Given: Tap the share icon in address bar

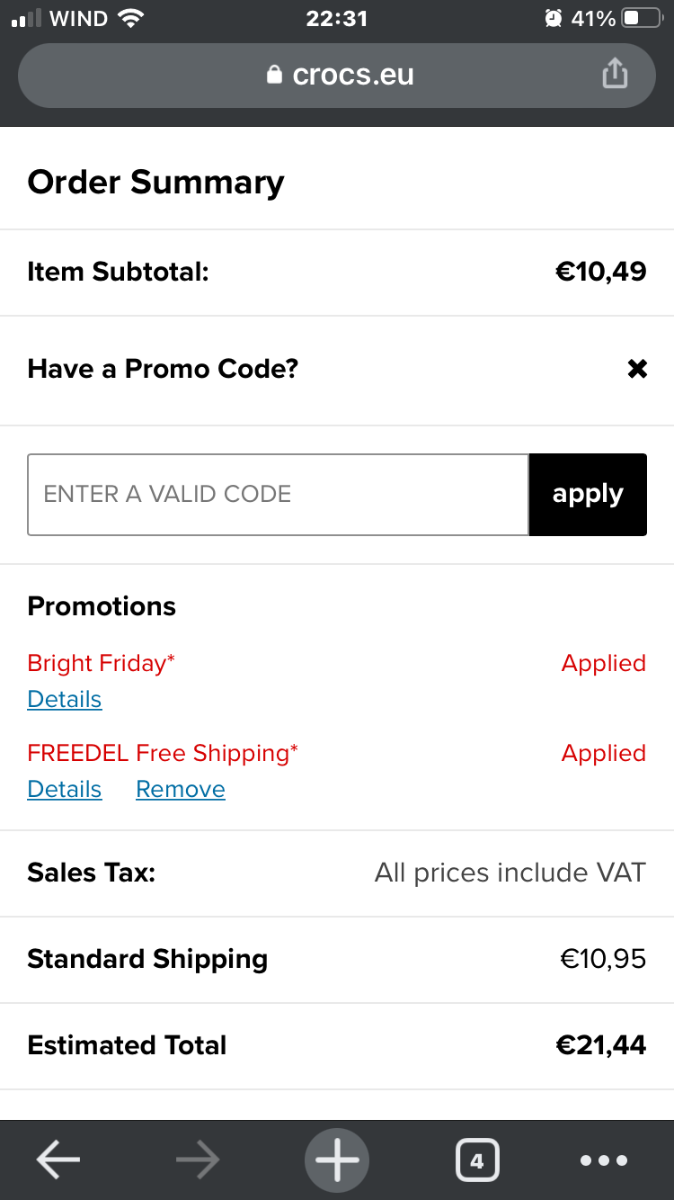Looking at the screenshot, I should coord(615,74).
